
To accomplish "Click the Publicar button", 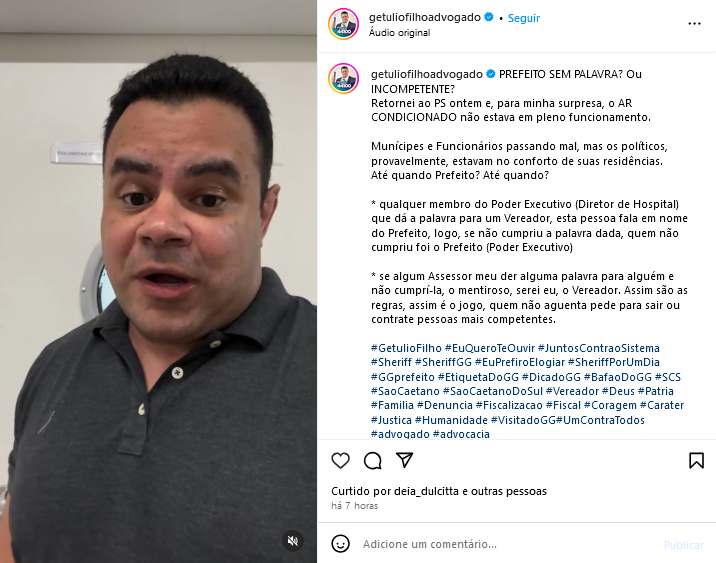I will tap(684, 545).
